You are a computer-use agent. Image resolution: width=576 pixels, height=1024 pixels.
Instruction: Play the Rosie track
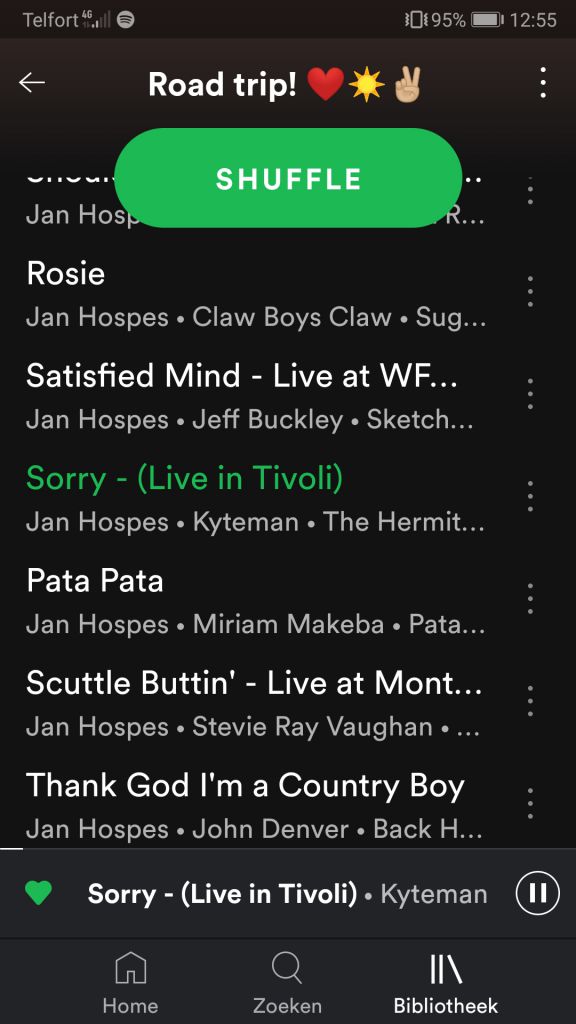click(x=256, y=294)
